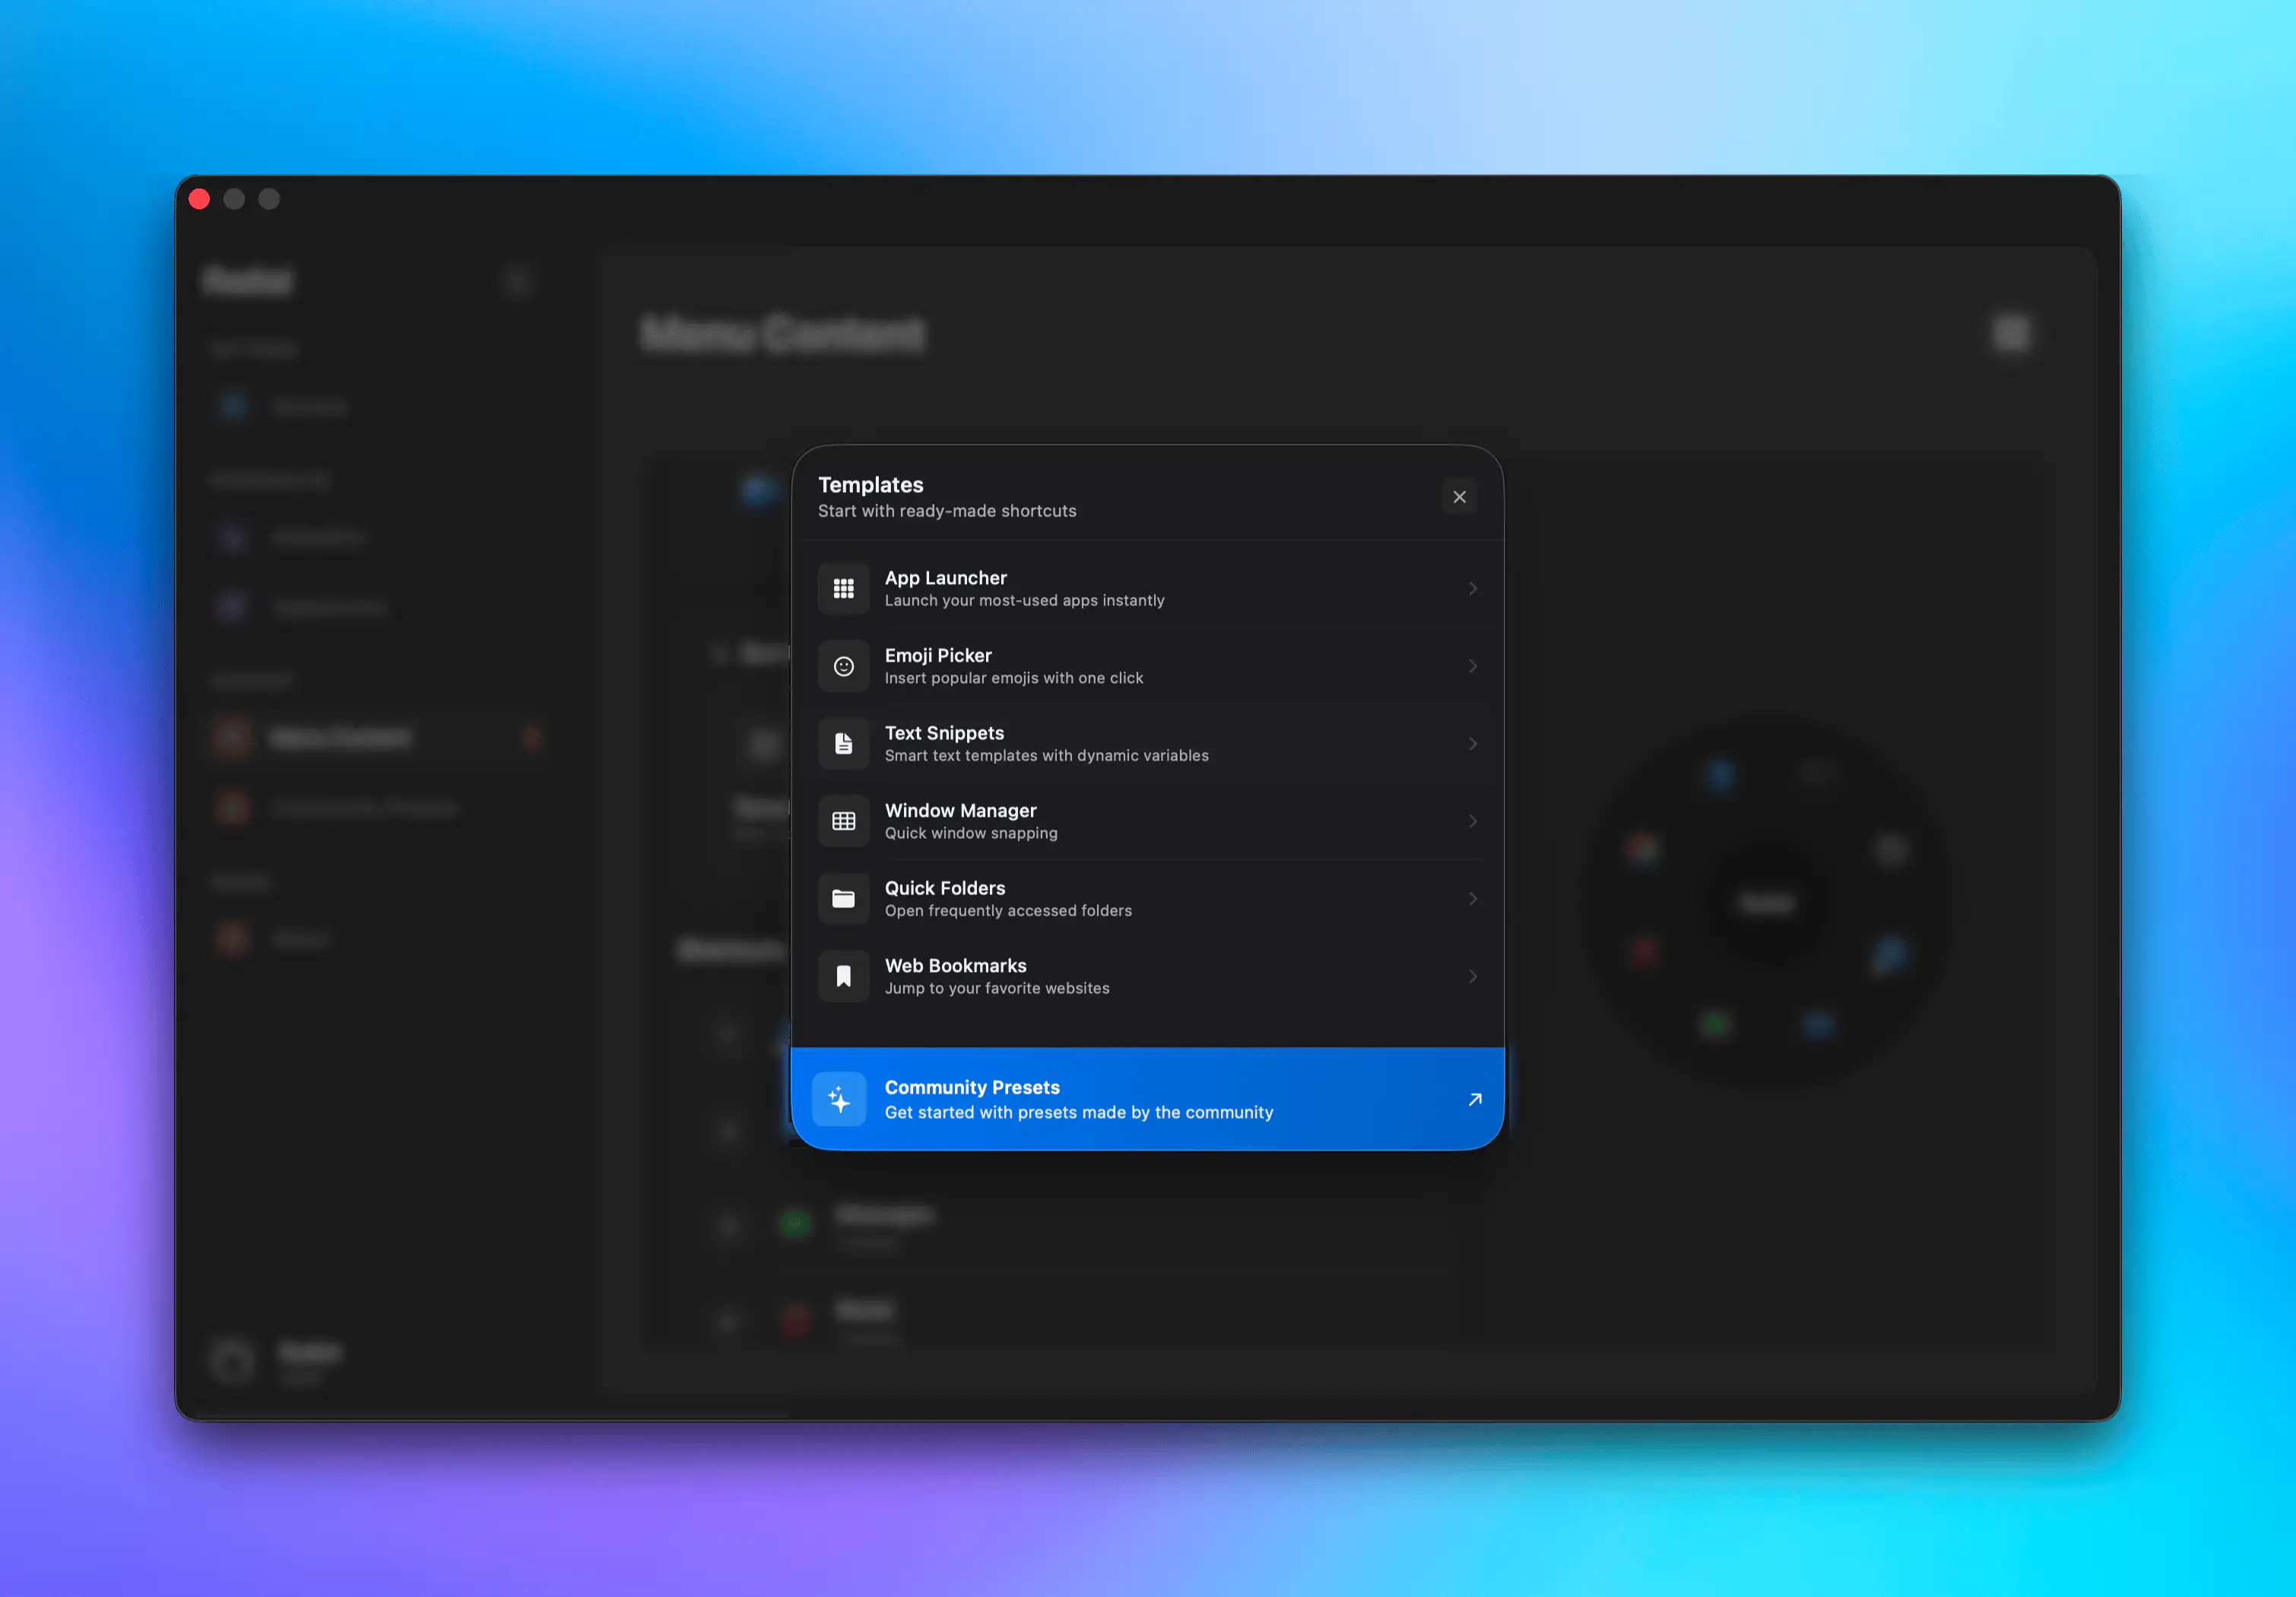The image size is (2296, 1597).
Task: Close the Templates dialog with X
Action: (1459, 497)
